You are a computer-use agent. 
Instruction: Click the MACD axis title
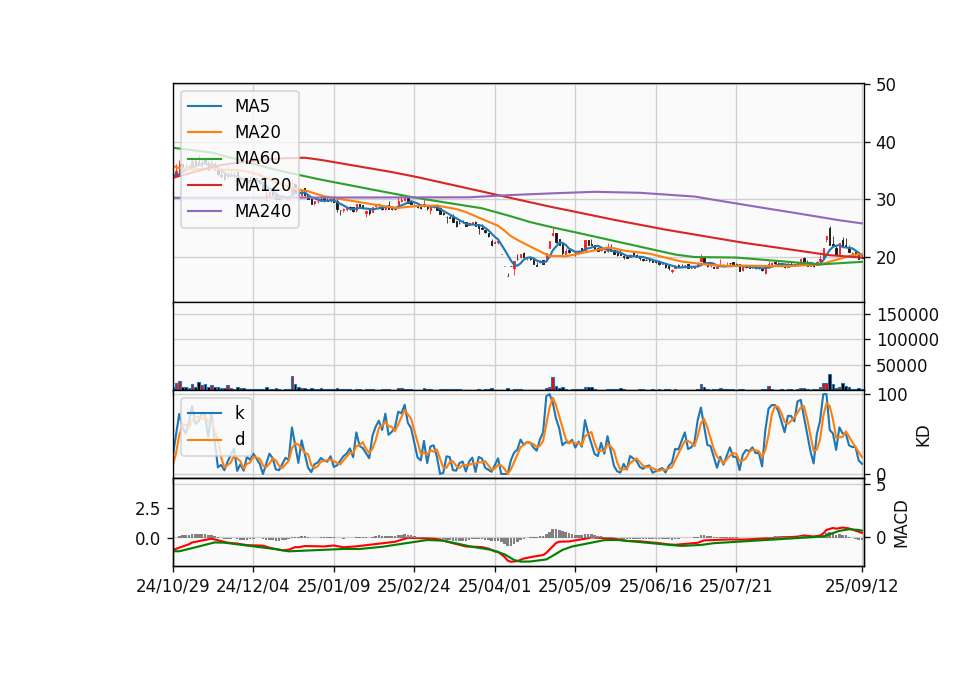(900, 524)
